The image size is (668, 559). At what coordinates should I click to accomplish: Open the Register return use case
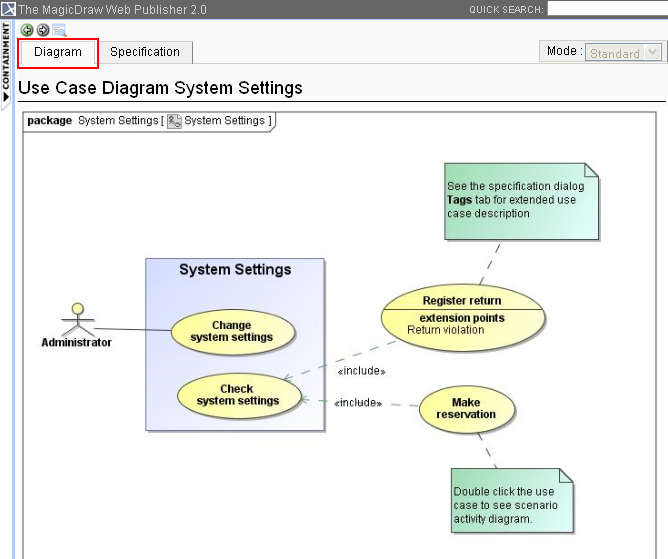pos(462,301)
